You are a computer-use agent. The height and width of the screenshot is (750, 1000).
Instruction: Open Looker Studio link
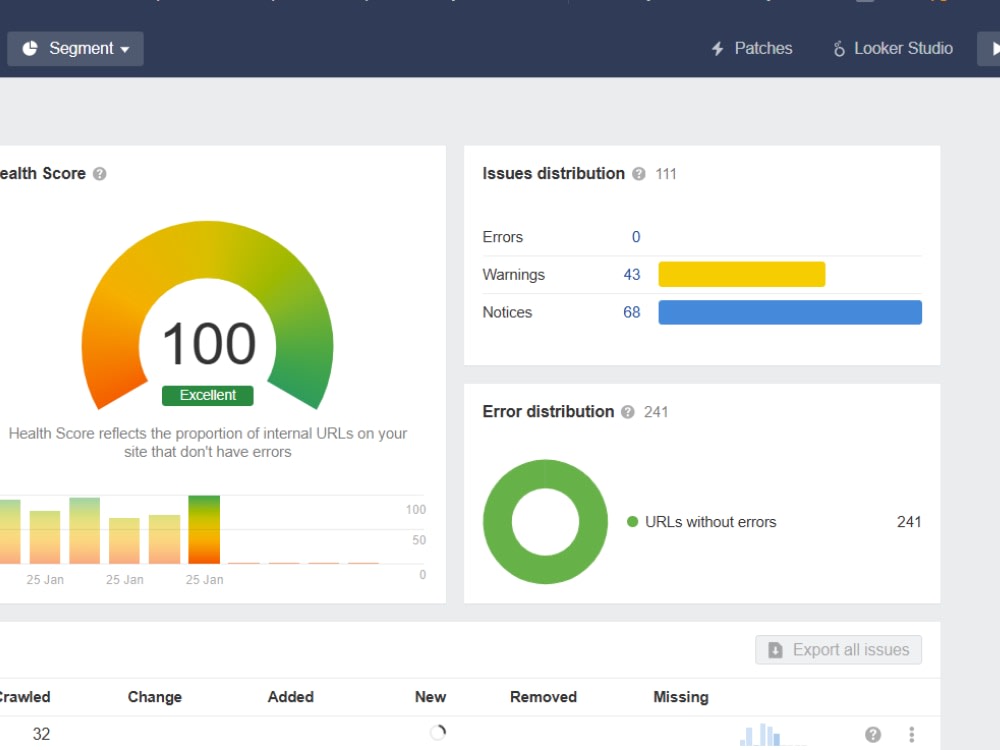893,48
